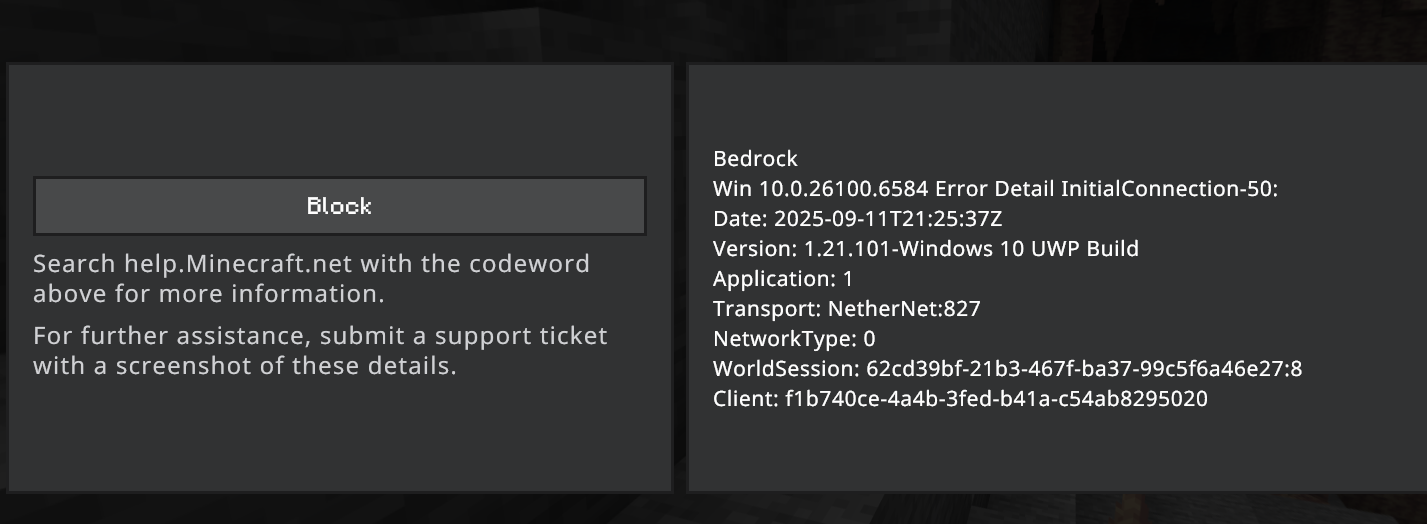The image size is (1427, 524).
Task: Click the Win 10.0.26100.6584 text
Action: click(x=820, y=189)
